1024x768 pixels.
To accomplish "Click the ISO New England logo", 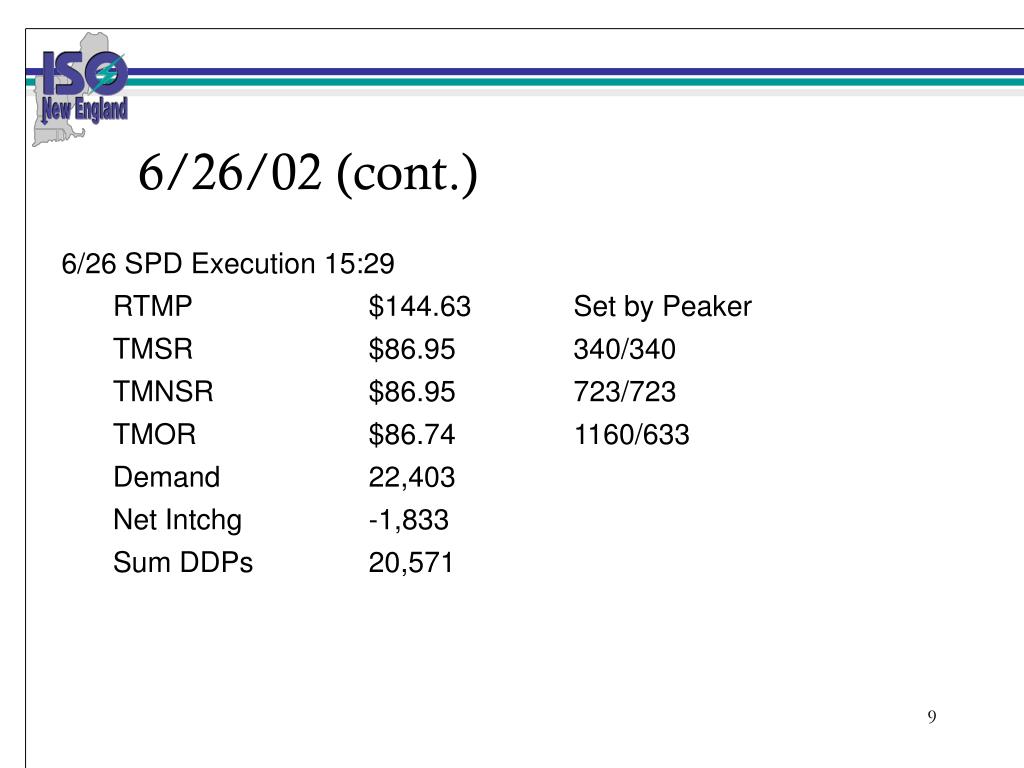I will coord(80,89).
